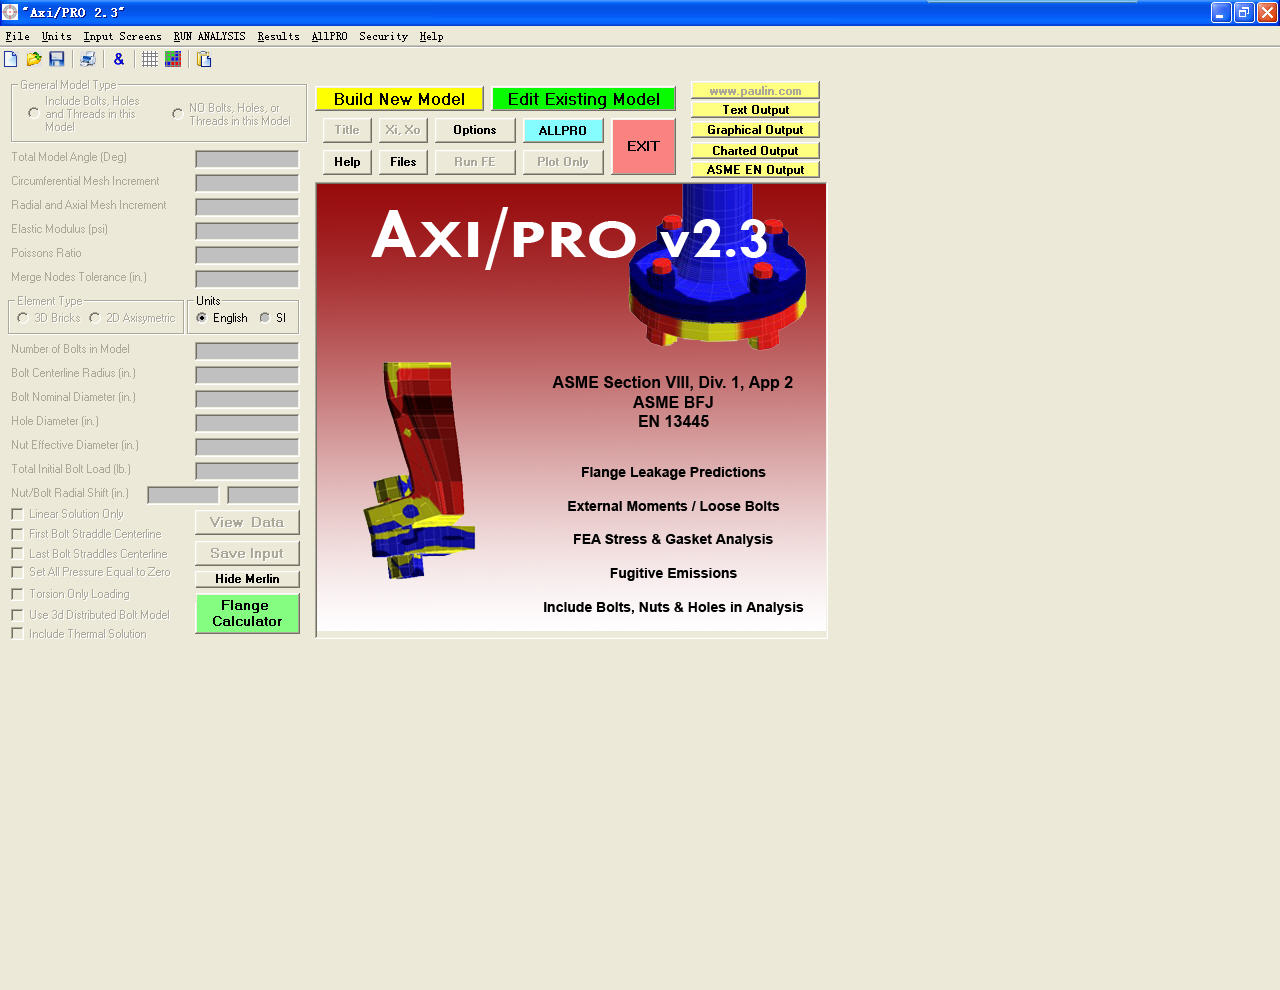Click the Run FE button

tap(475, 162)
